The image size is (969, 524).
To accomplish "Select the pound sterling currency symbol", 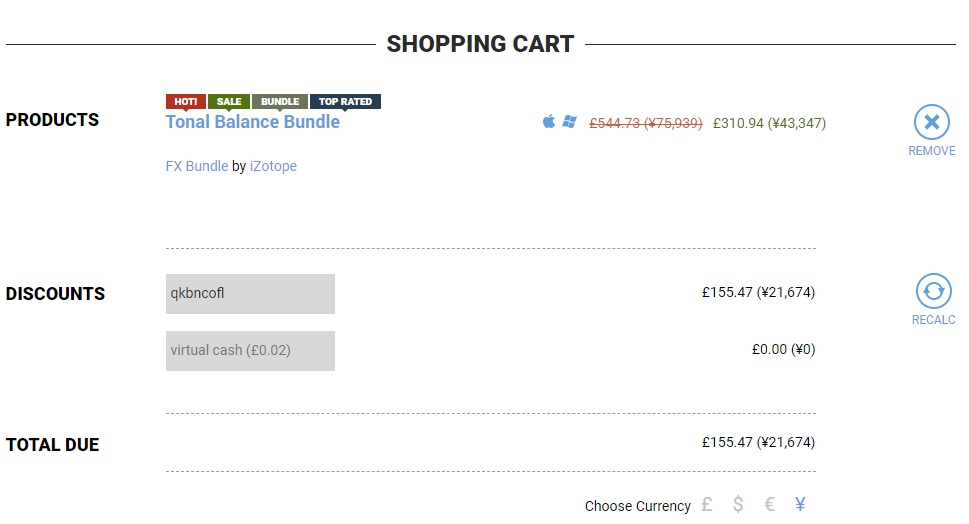I will point(707,505).
